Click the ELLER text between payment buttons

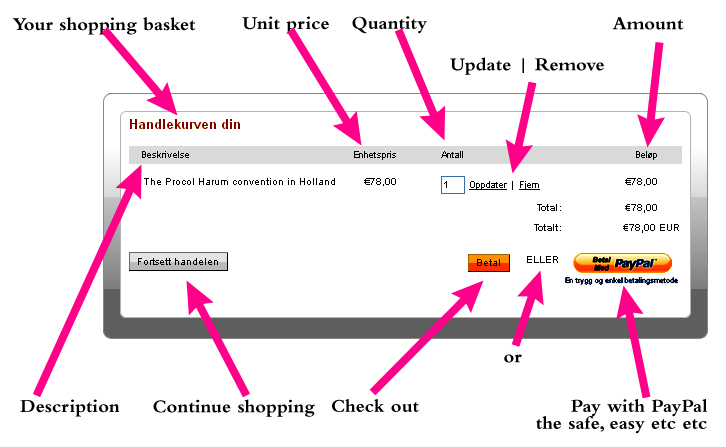[542, 260]
